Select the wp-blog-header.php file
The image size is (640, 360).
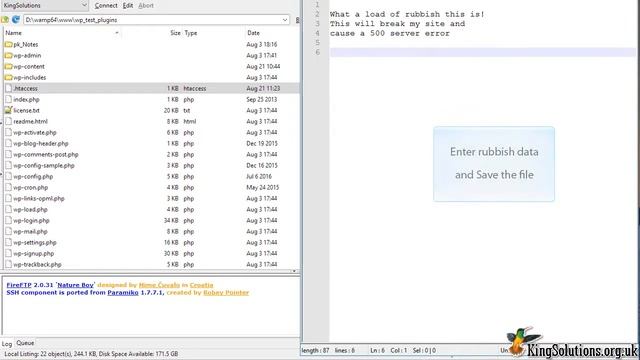pyautogui.click(x=40, y=144)
